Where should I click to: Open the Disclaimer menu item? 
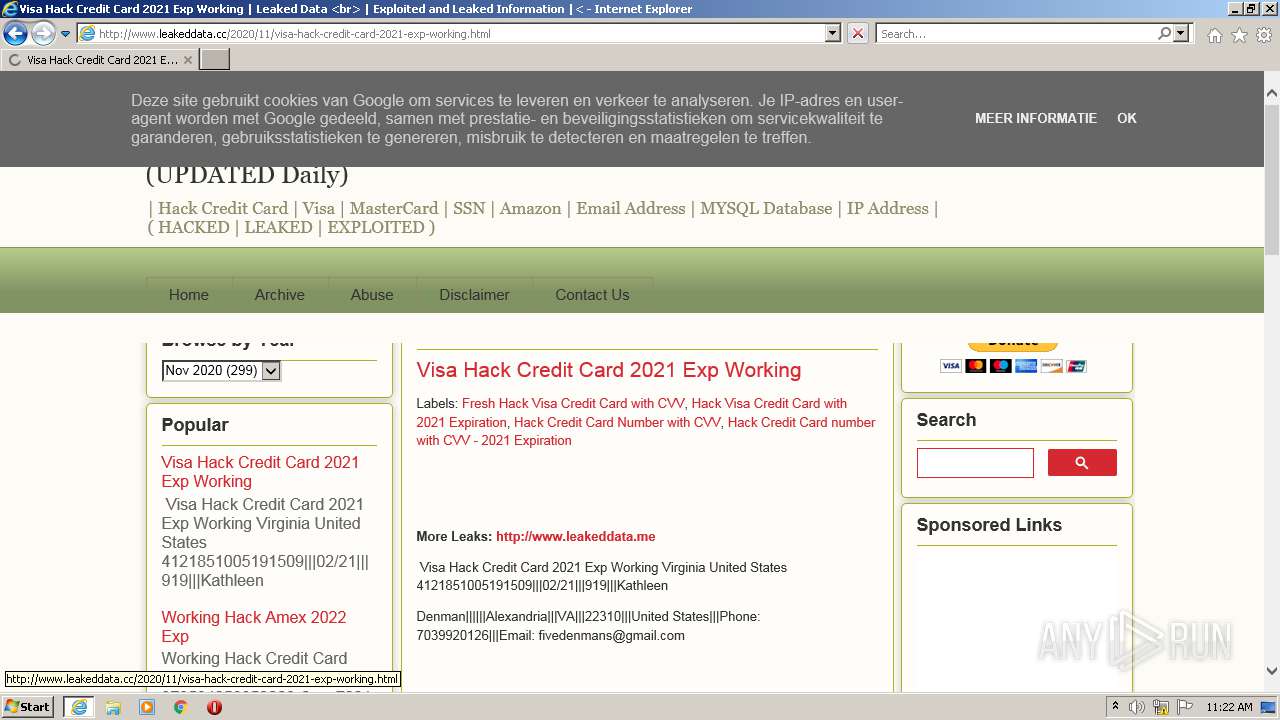tap(474, 295)
